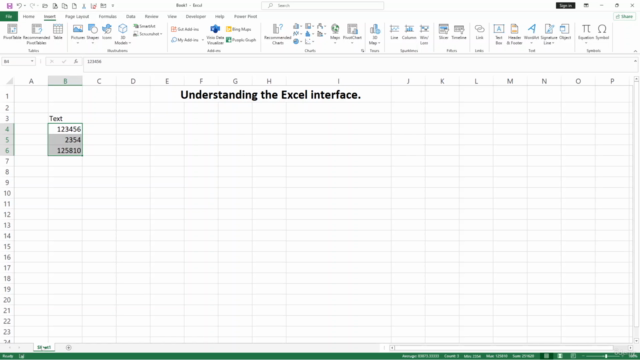Open the File tab
640x360 pixels.
(x=9, y=16)
